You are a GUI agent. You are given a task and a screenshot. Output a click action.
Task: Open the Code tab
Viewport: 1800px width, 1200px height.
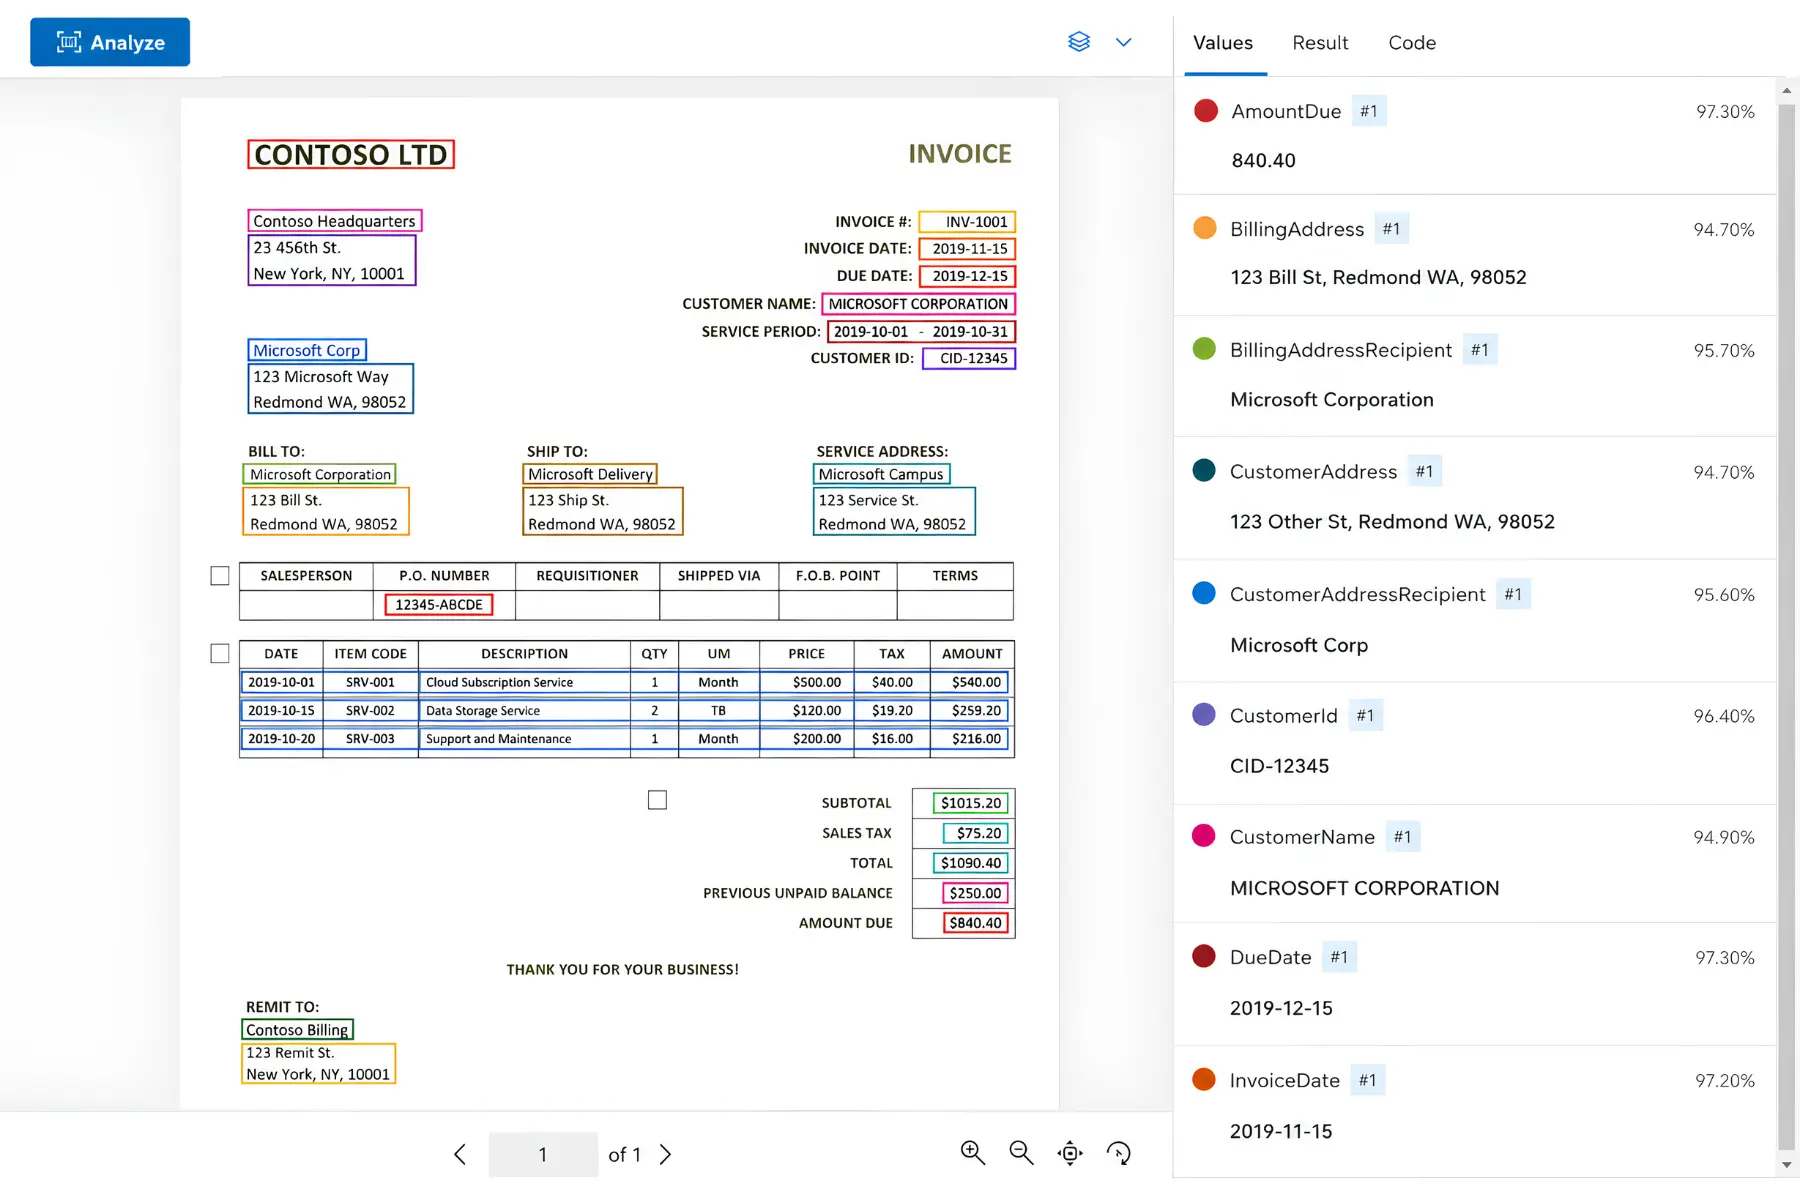1412,43
